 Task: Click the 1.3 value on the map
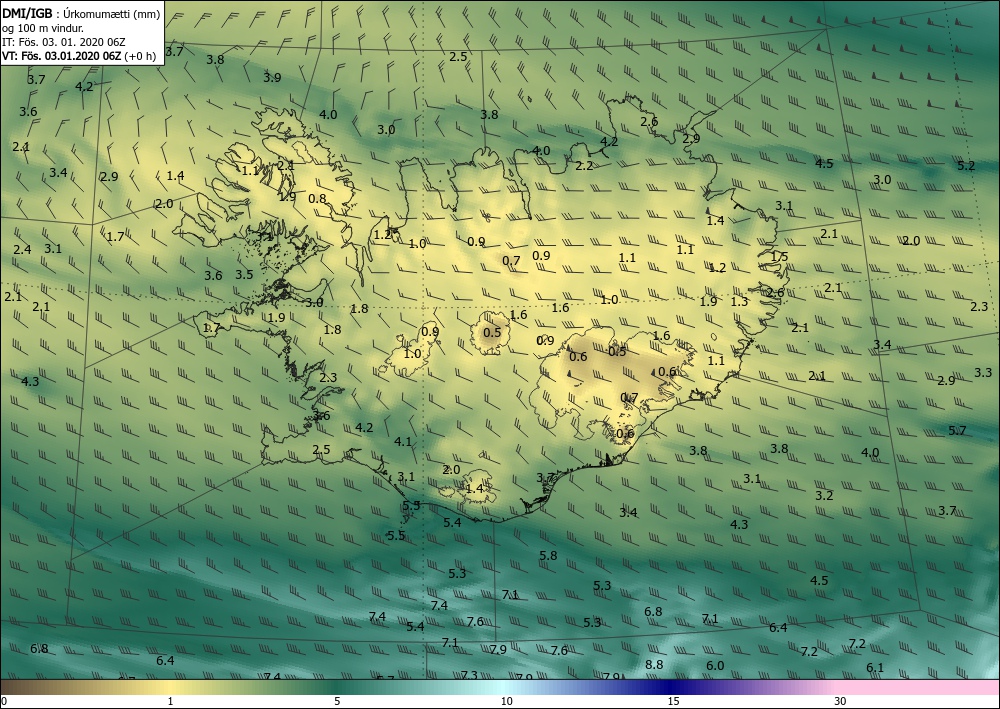pyautogui.click(x=739, y=302)
